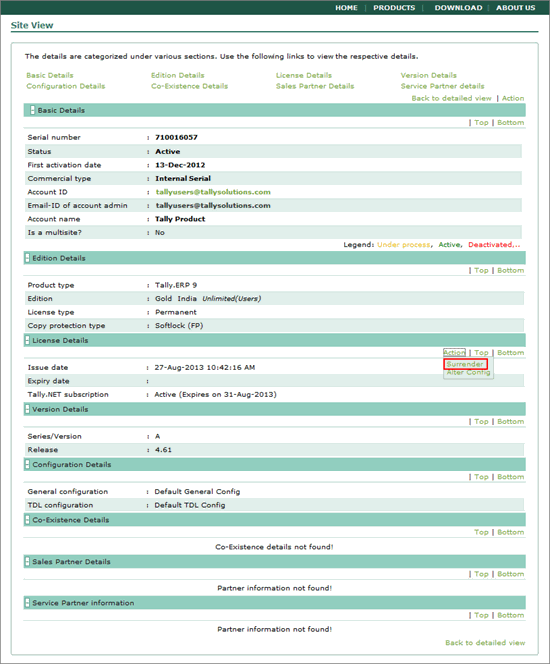Image resolution: width=550 pixels, height=664 pixels.
Task: Select Tally.ERP 9 product type value
Action: pyautogui.click(x=176, y=285)
